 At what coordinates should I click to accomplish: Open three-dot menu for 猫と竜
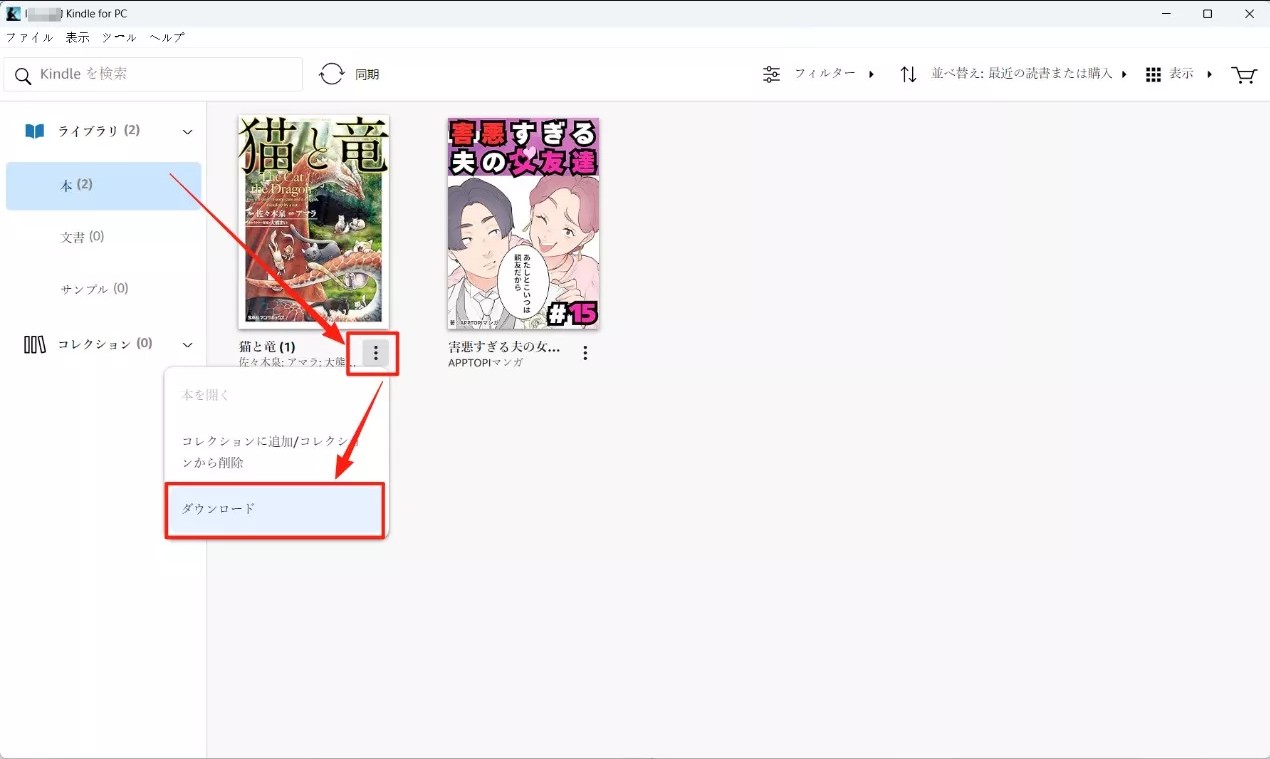point(375,353)
